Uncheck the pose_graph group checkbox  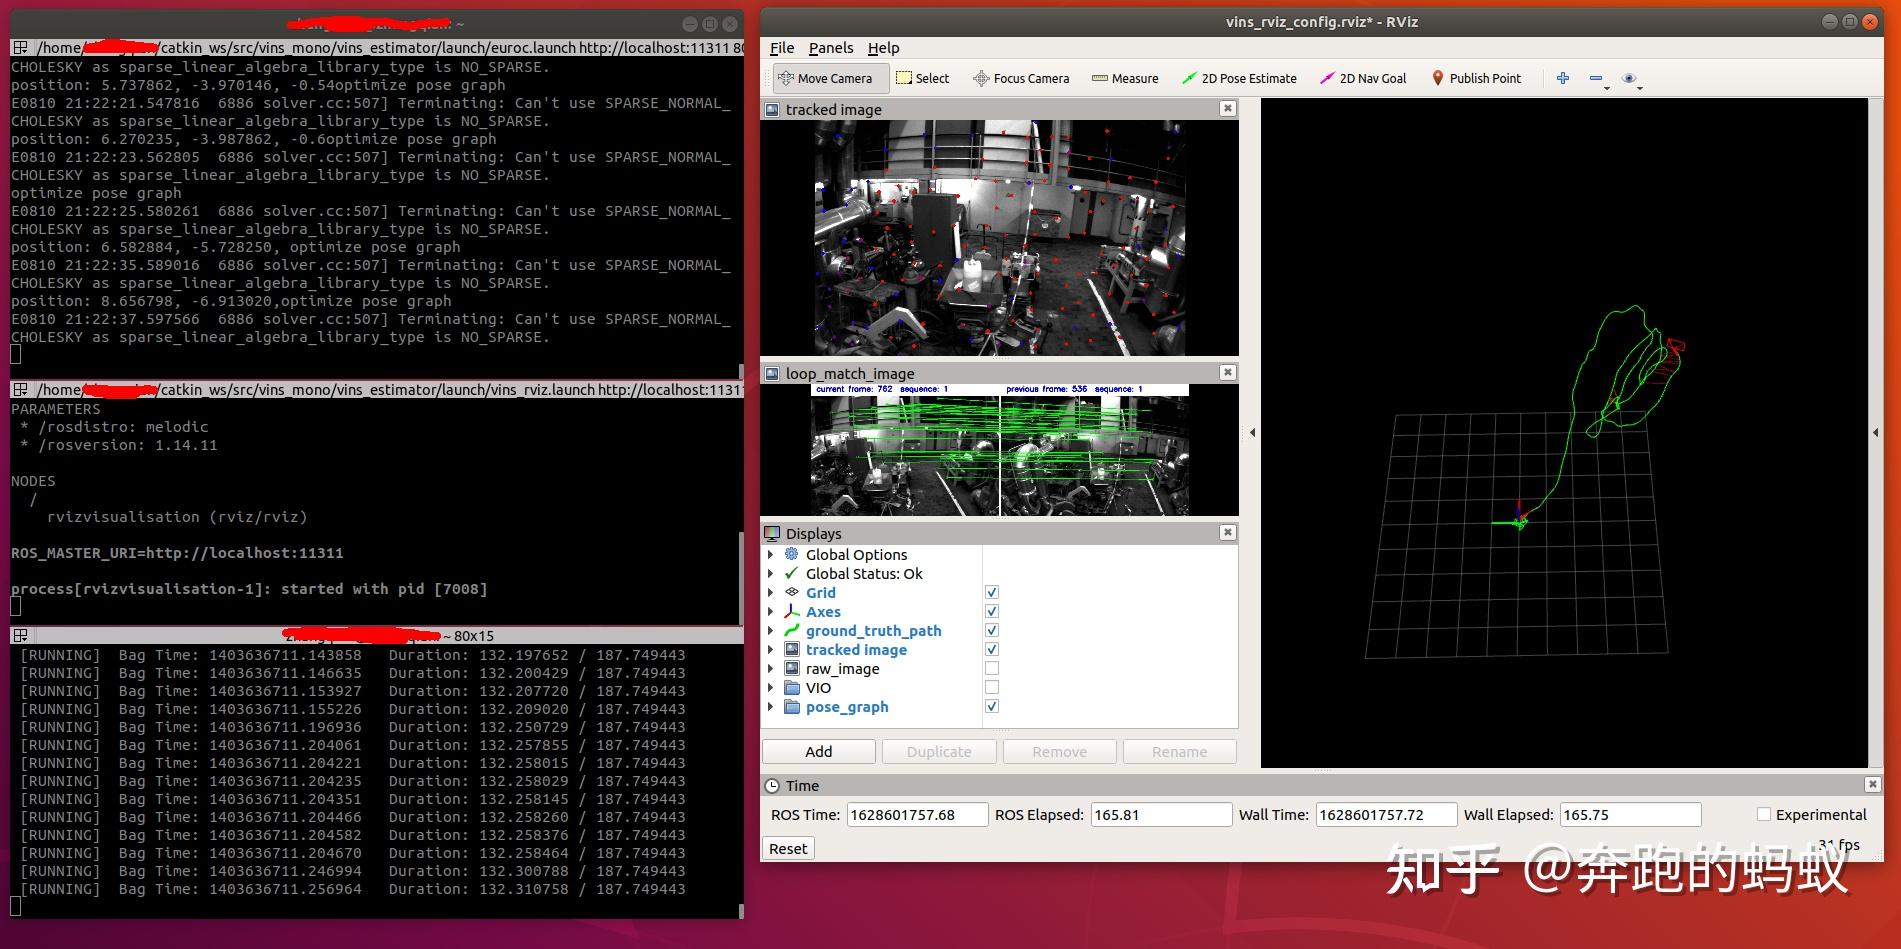click(x=992, y=706)
